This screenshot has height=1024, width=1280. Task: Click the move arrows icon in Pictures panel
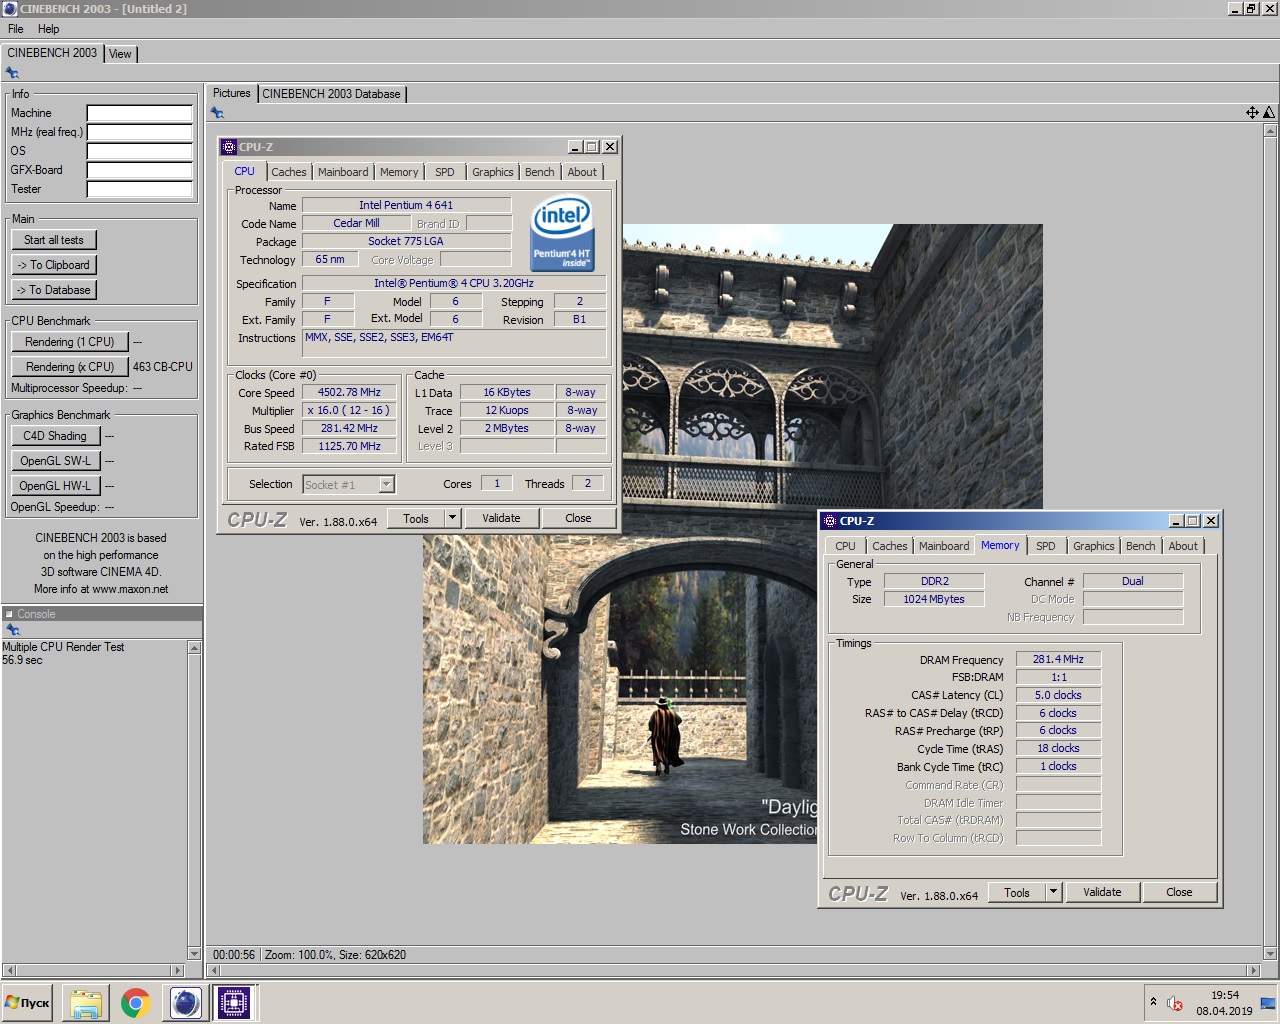[x=1252, y=113]
